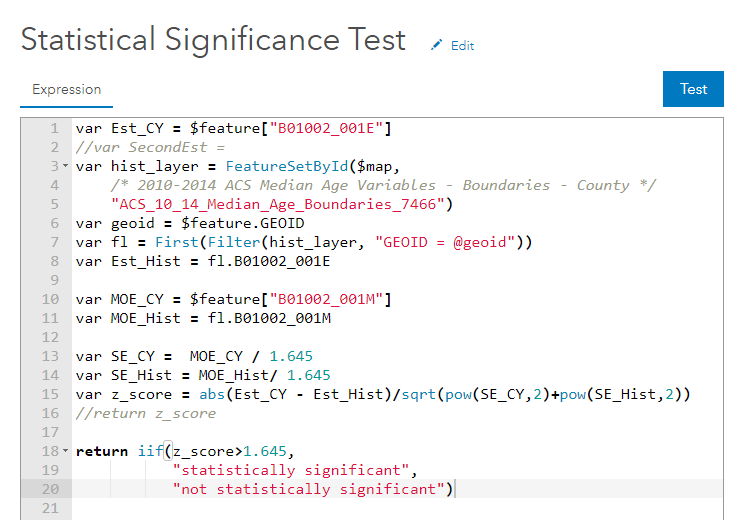
Task: Click the iif function on line 18
Action: (150, 451)
